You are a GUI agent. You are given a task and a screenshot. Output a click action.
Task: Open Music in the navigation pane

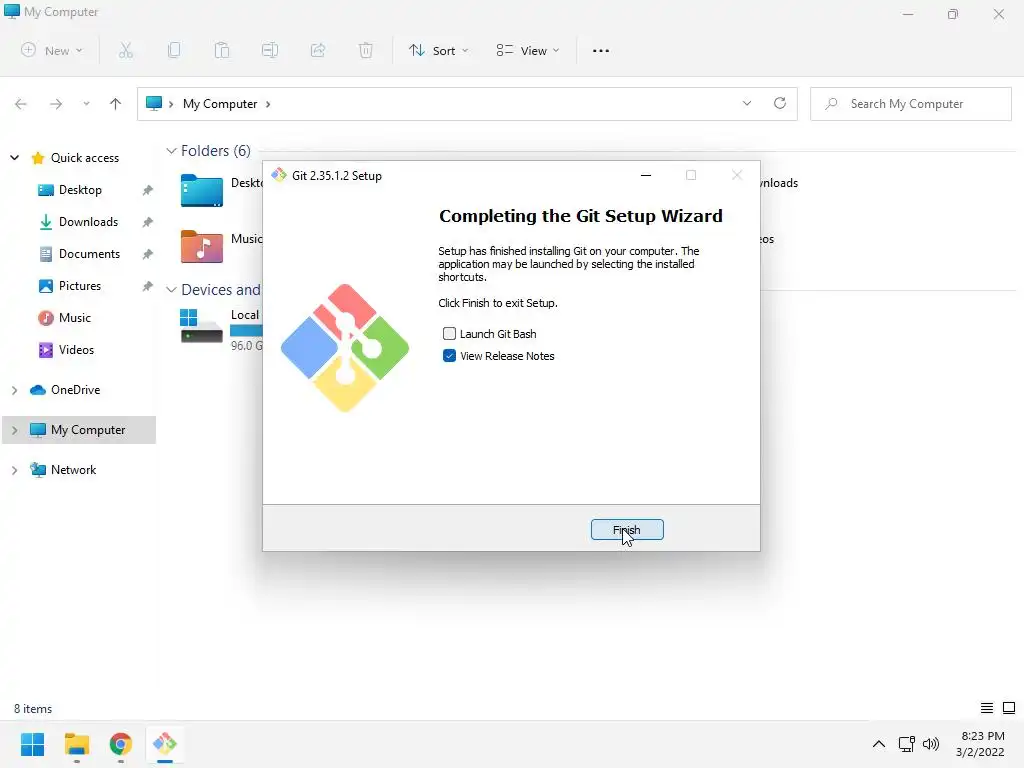tap(74, 317)
